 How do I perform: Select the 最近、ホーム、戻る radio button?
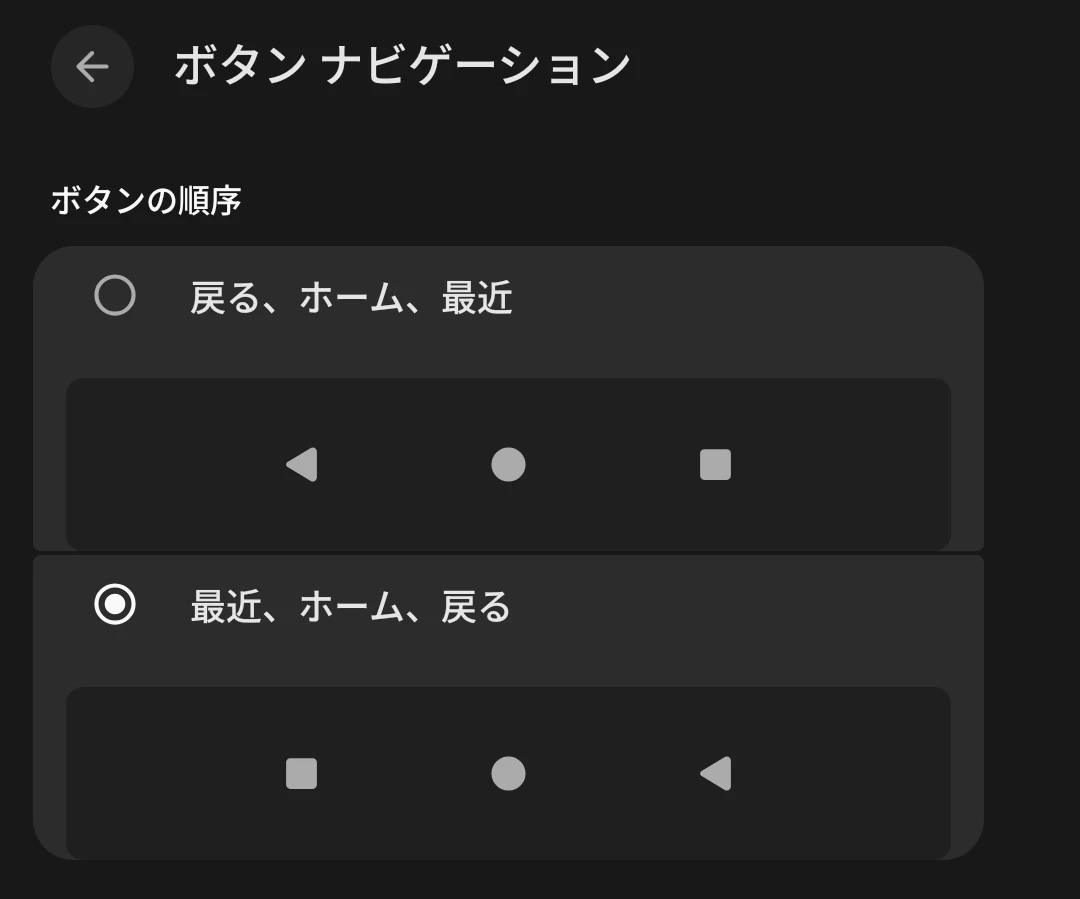click(115, 605)
